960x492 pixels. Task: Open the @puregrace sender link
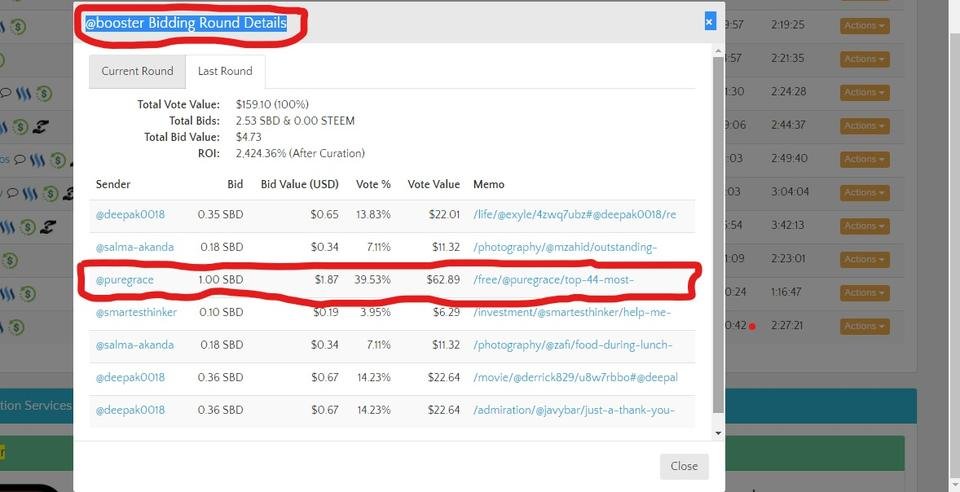tap(125, 280)
